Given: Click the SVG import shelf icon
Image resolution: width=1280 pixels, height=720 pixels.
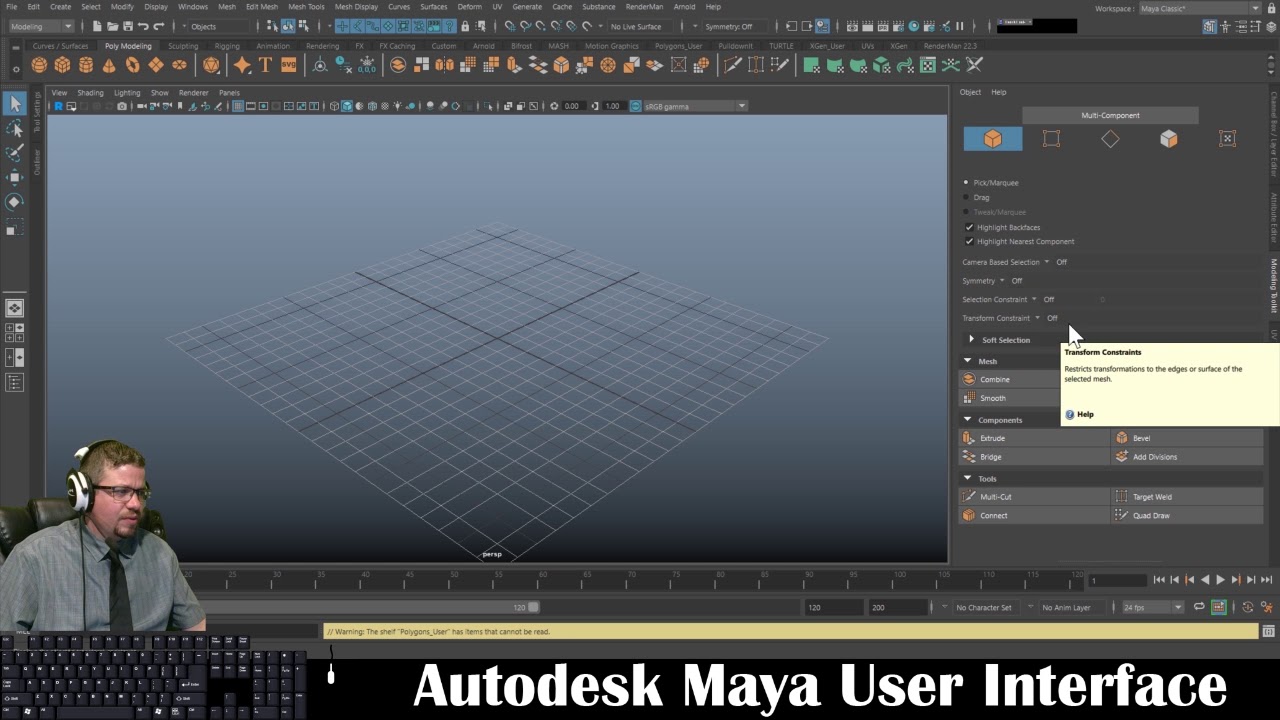Looking at the screenshot, I should pyautogui.click(x=288, y=65).
